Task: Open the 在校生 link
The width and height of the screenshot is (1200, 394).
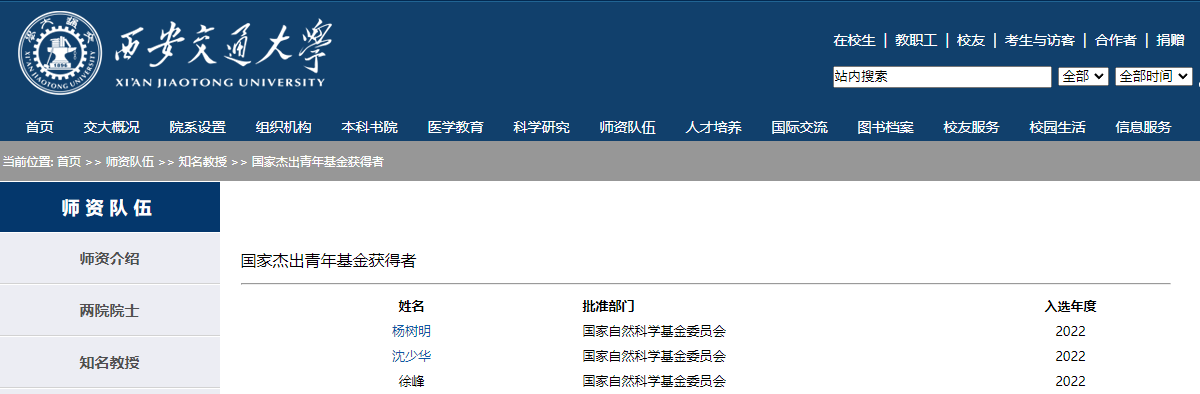Action: point(854,40)
